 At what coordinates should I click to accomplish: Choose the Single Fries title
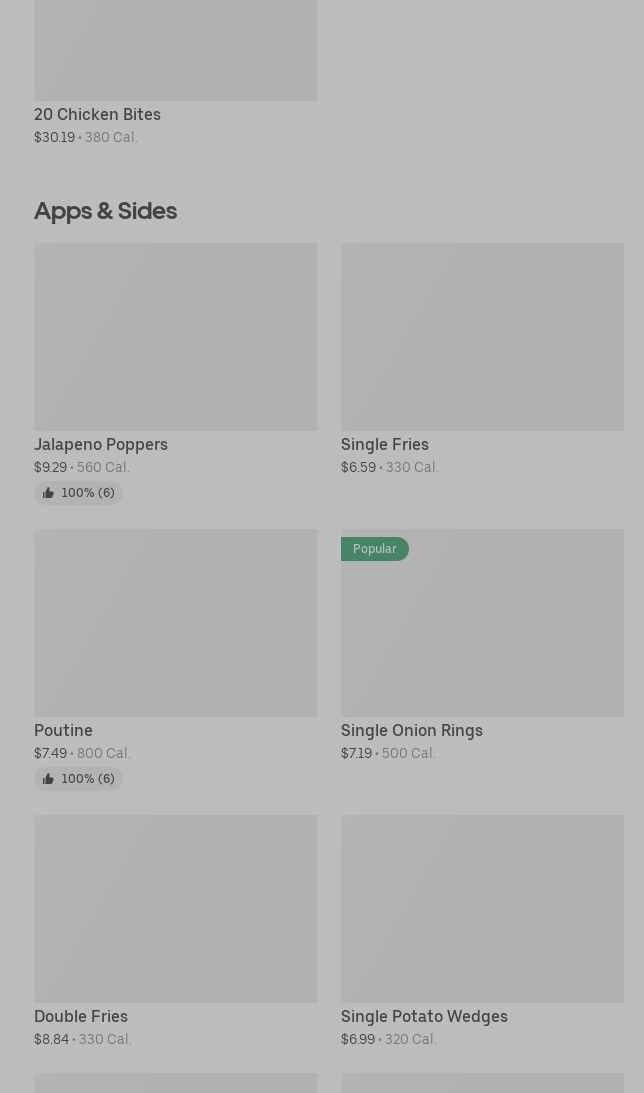pyautogui.click(x=385, y=444)
